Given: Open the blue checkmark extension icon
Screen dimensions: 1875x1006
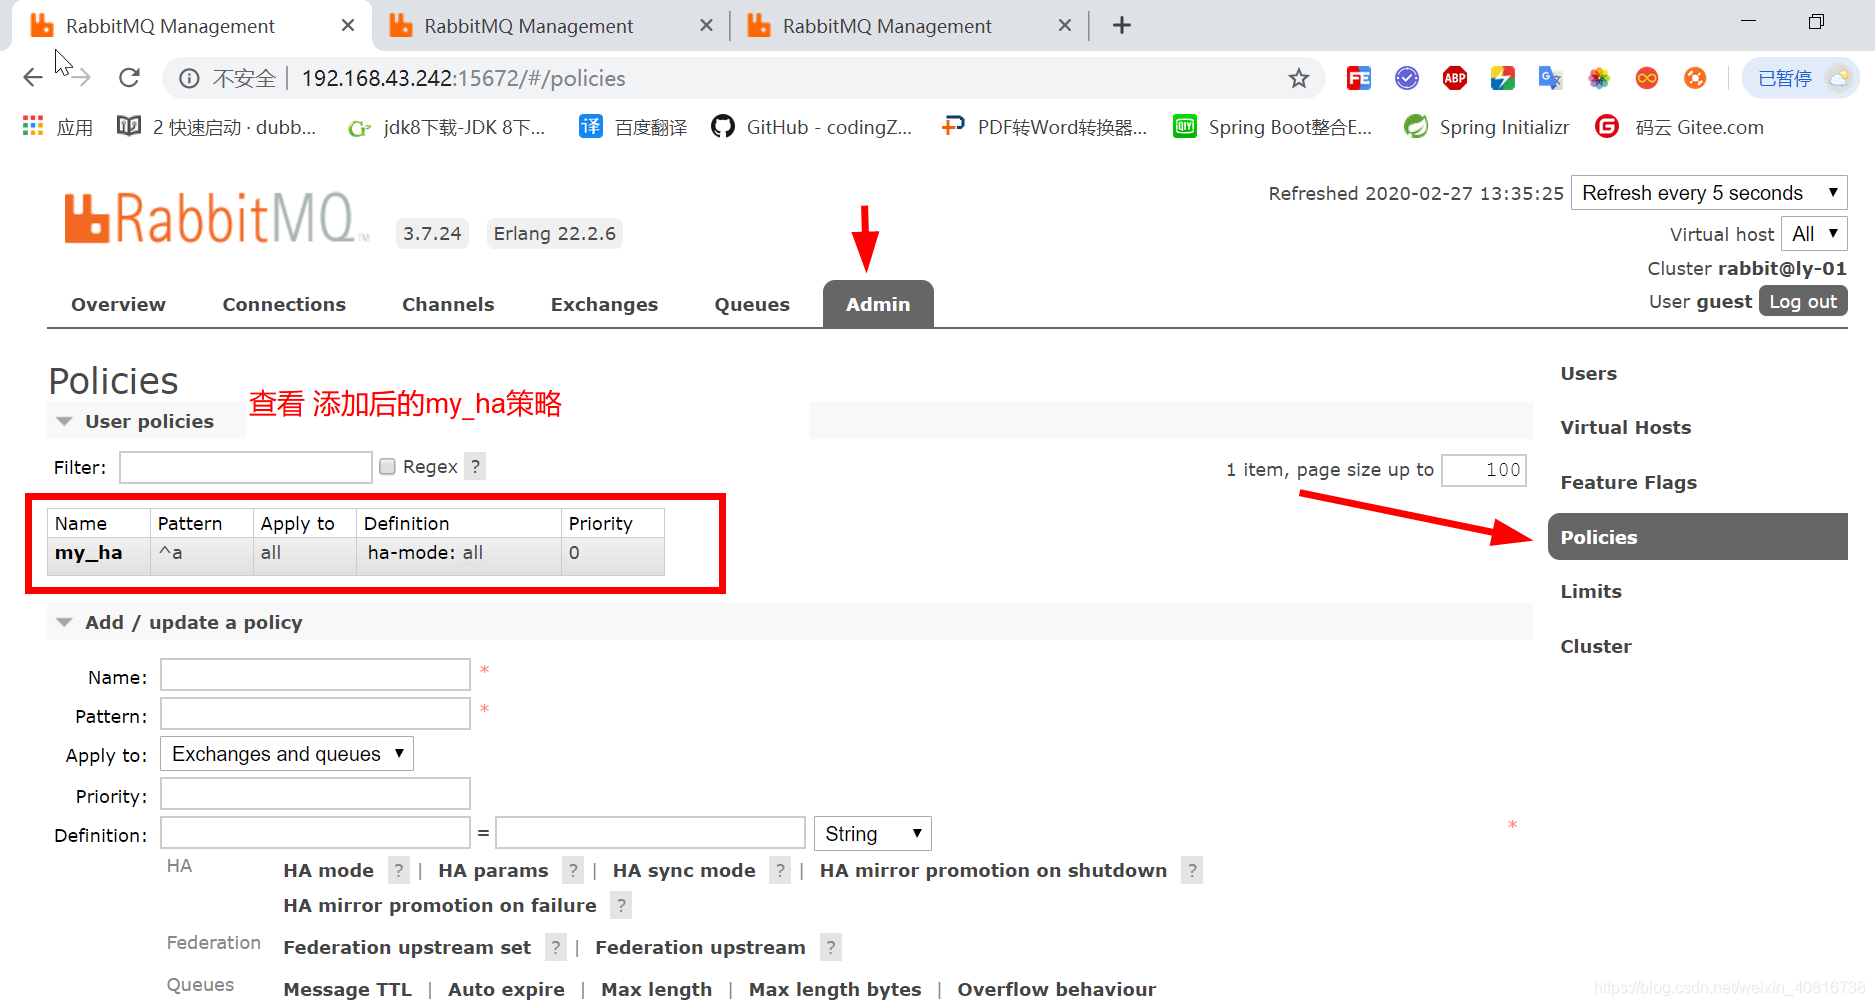Looking at the screenshot, I should coord(1406,78).
